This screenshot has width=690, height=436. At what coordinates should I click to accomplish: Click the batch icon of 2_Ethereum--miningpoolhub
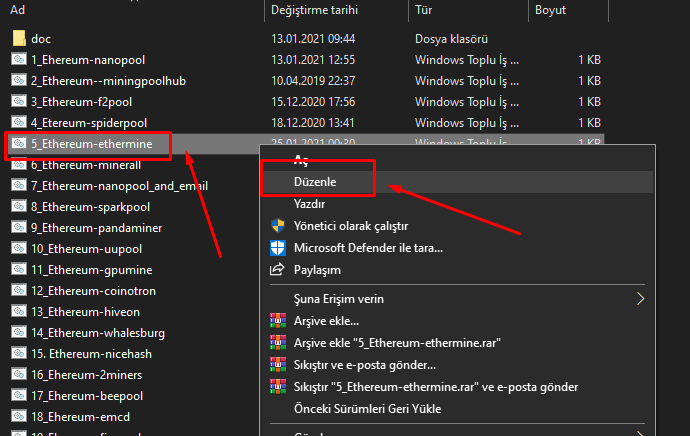pyautogui.click(x=19, y=80)
